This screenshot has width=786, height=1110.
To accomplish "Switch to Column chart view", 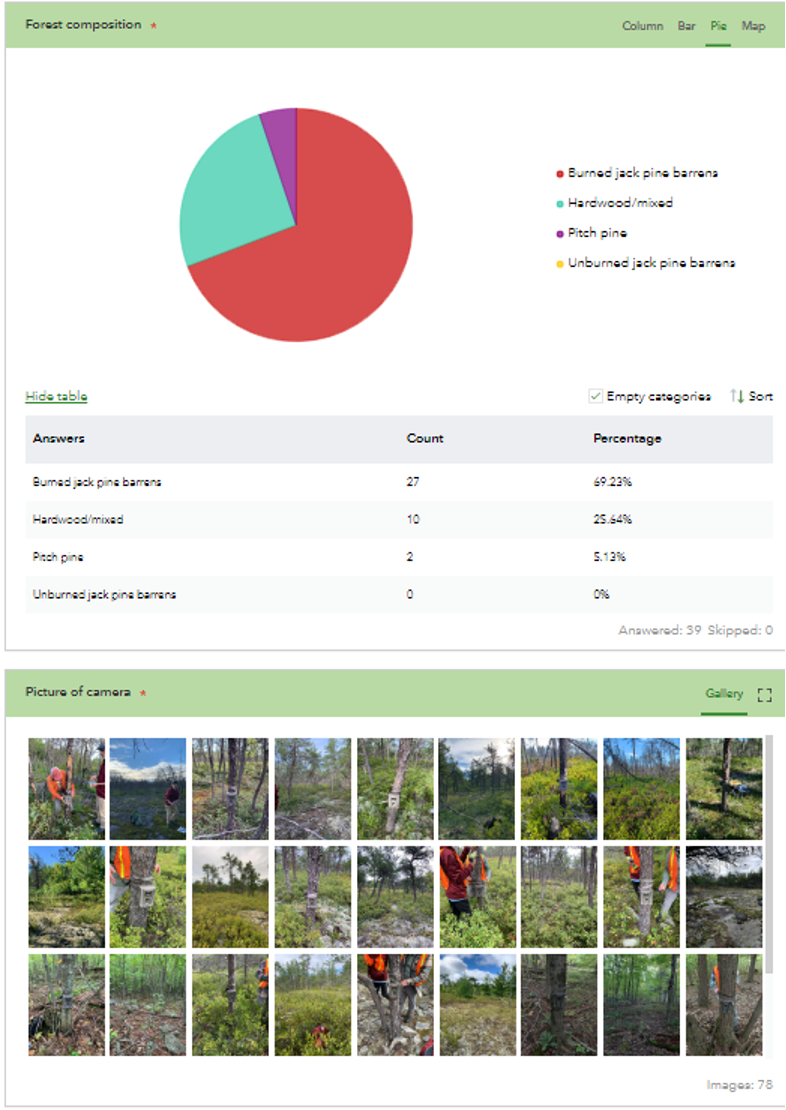I will tap(642, 26).
